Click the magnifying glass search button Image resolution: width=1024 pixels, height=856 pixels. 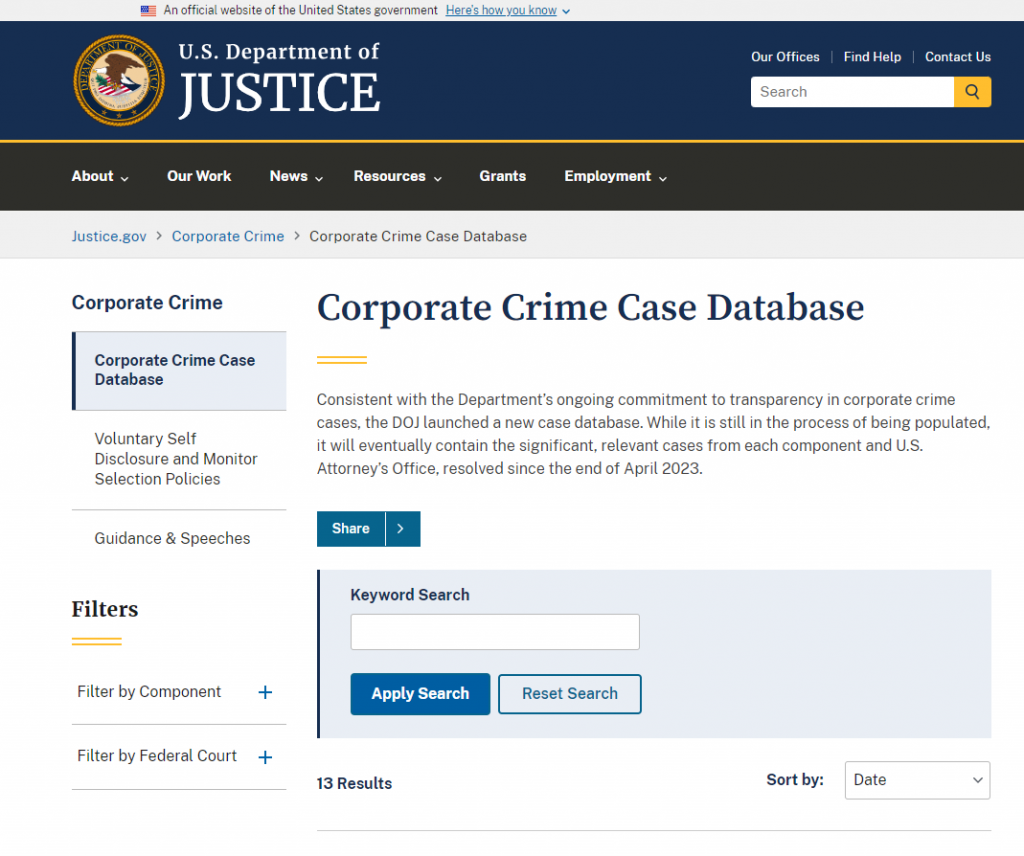[x=972, y=92]
